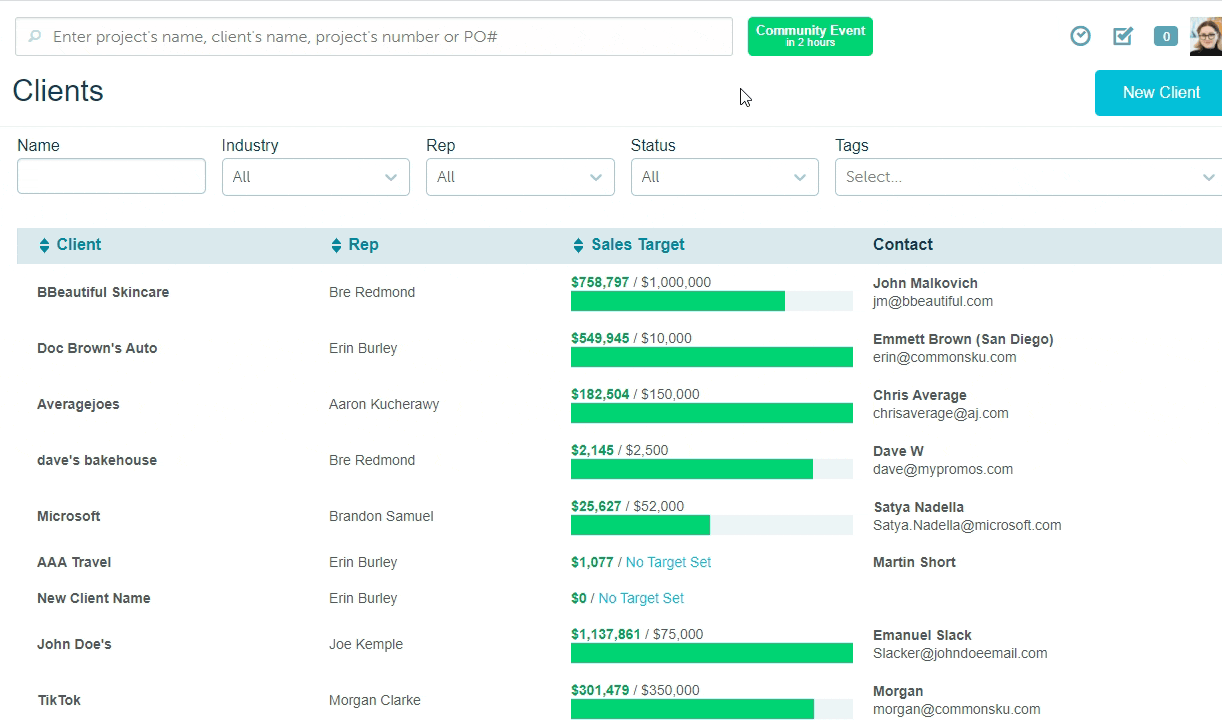Viewport: 1222px width, 723px height.
Task: Open the Industry filter dropdown
Action: (315, 176)
